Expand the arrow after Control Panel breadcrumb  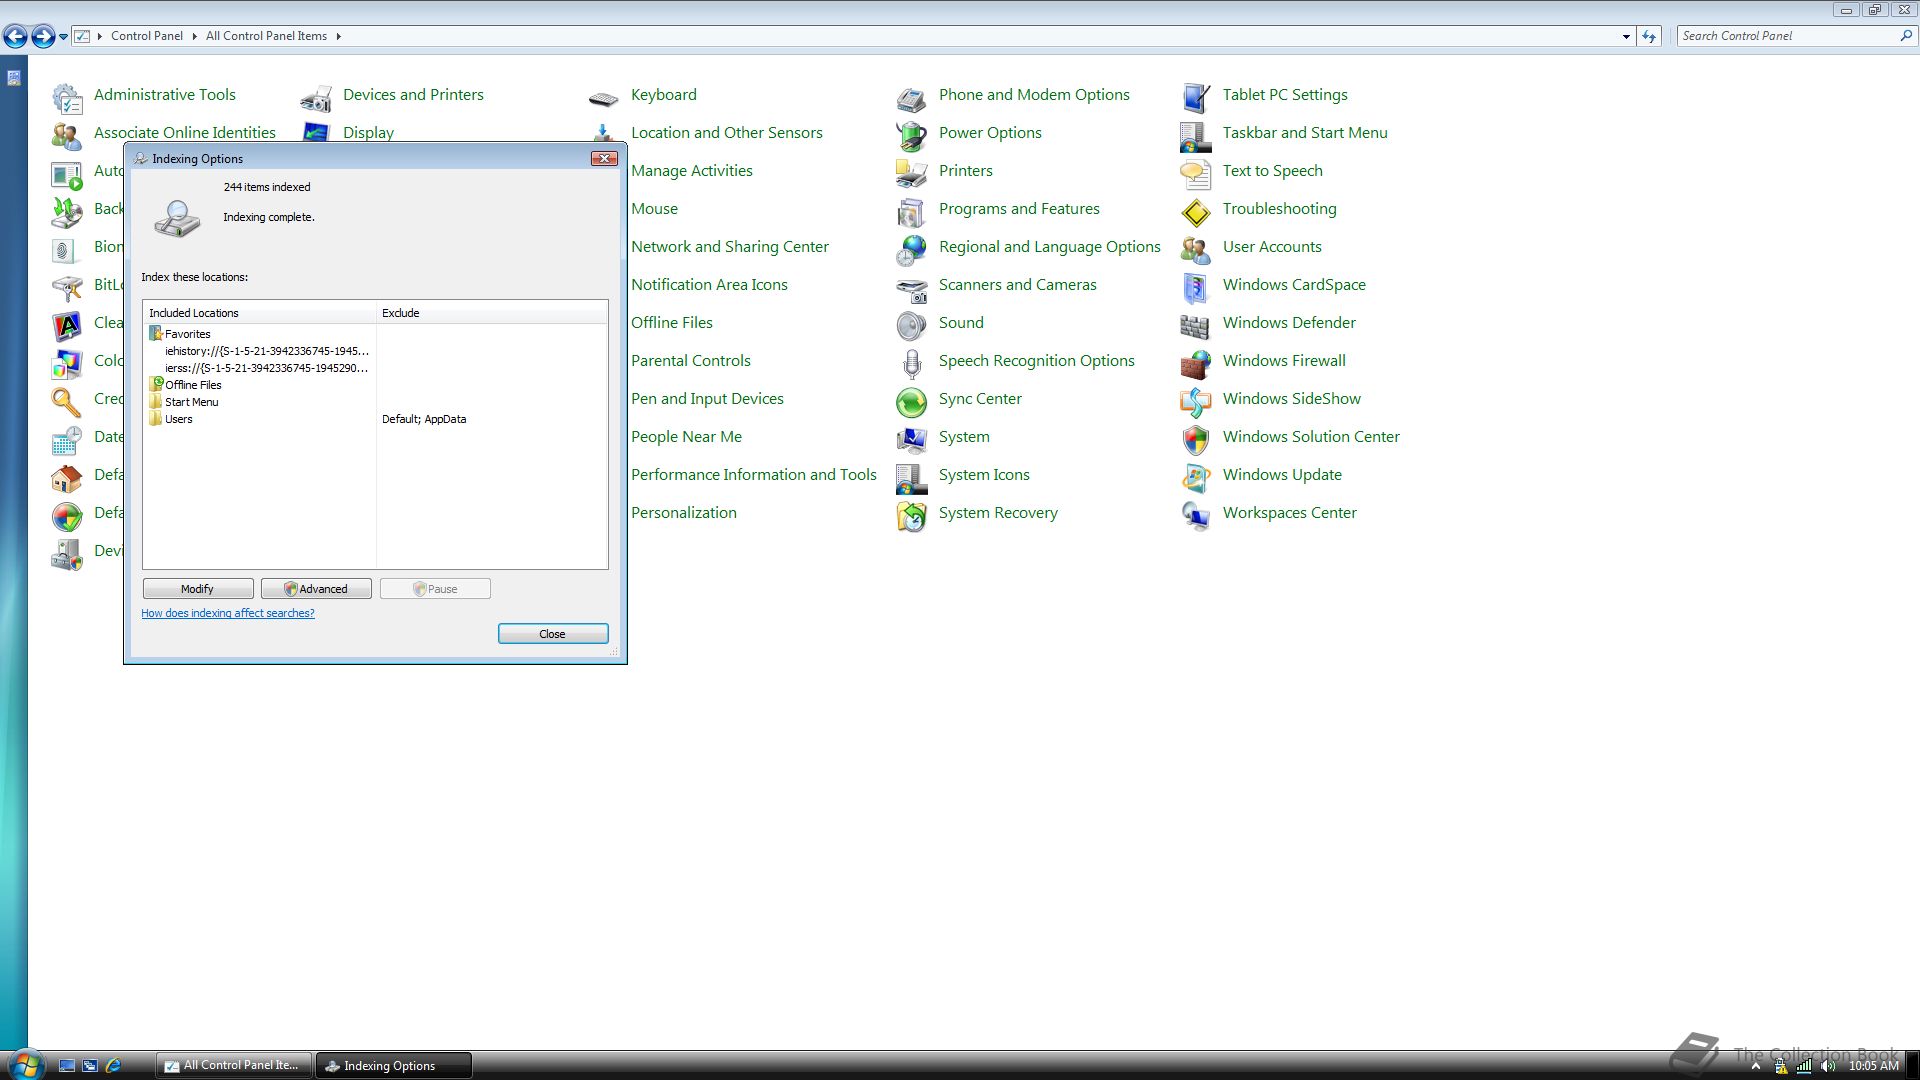point(194,37)
